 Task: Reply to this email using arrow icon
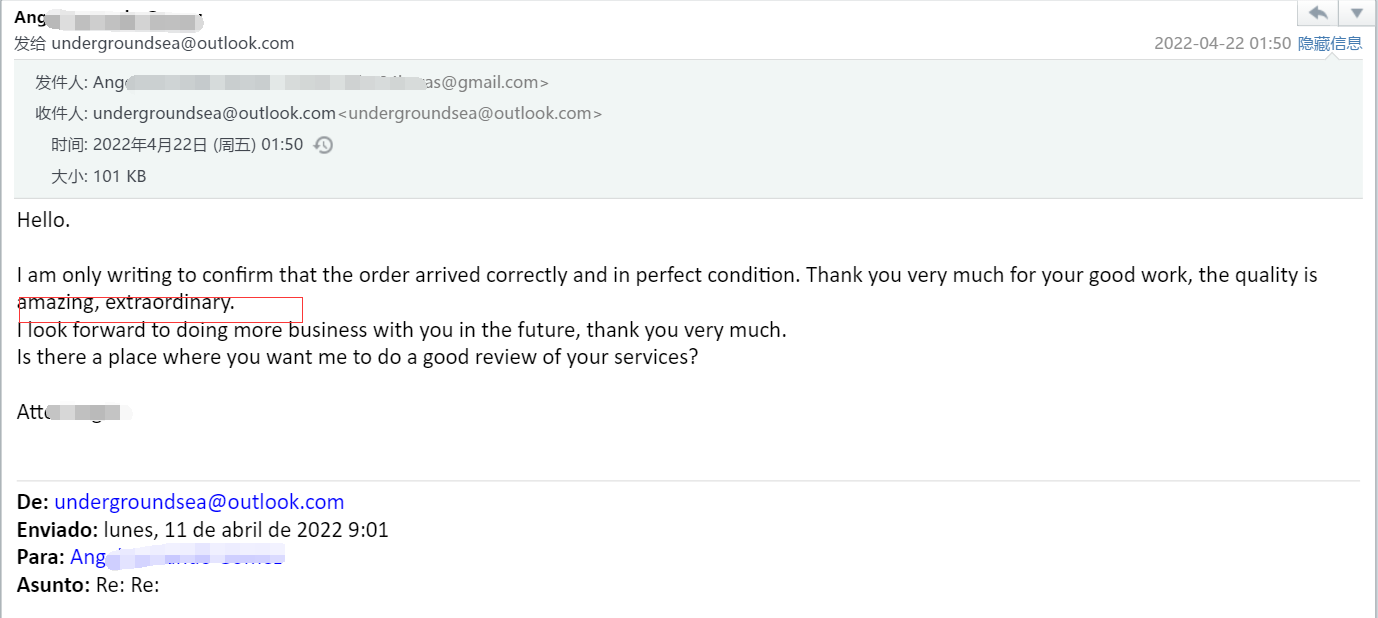[x=1318, y=13]
